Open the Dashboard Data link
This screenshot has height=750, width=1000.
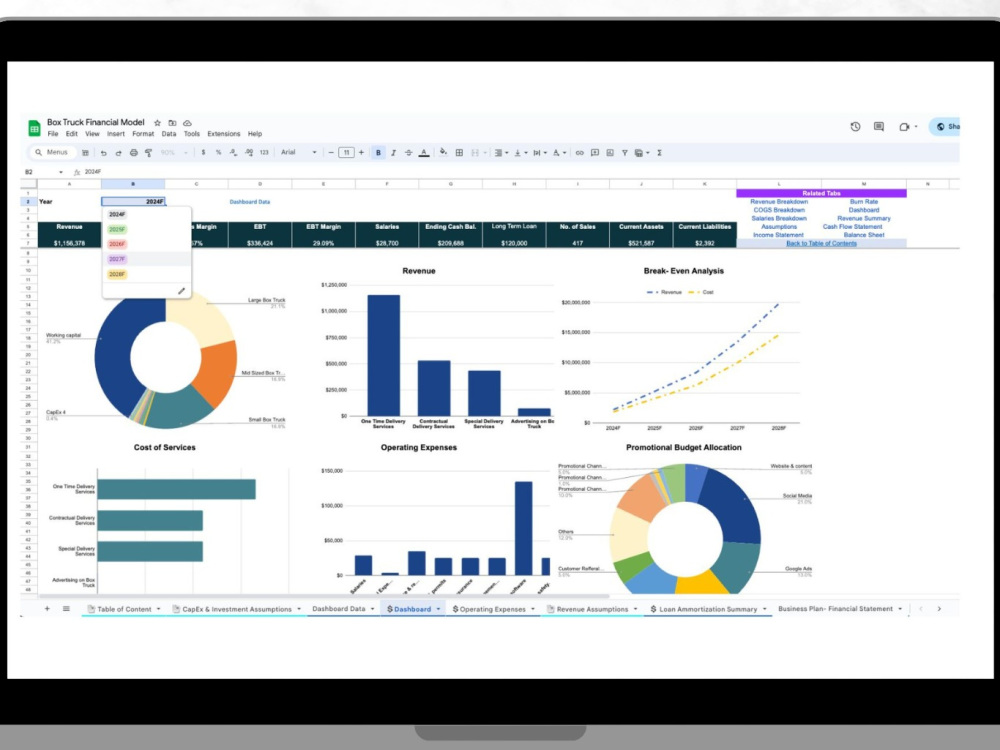click(250, 202)
